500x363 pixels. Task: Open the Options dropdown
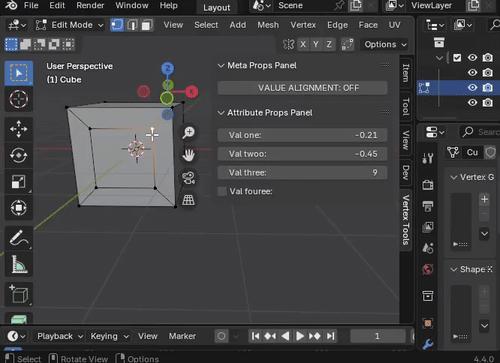[385, 44]
